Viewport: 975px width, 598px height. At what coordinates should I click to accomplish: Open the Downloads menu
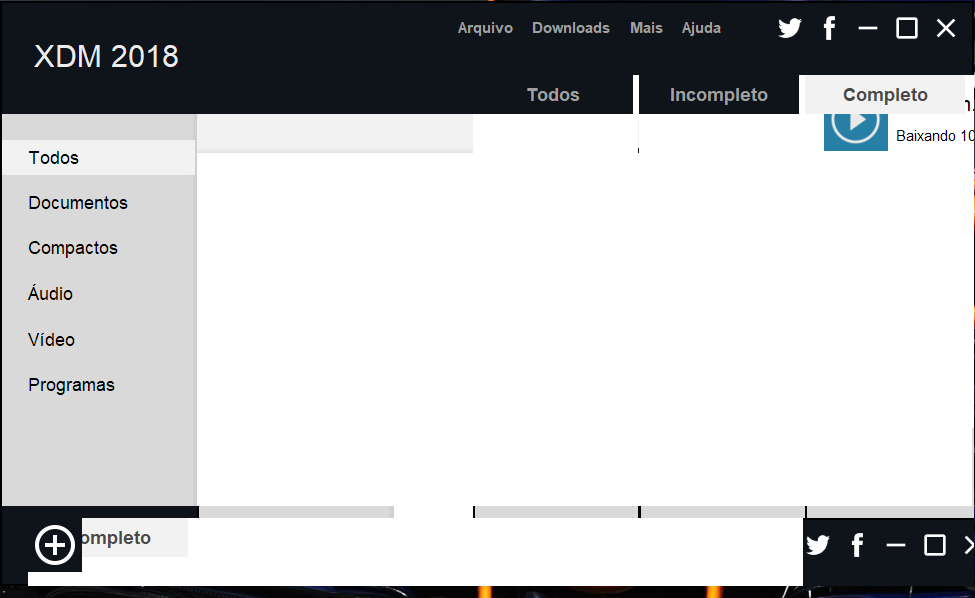pos(570,28)
